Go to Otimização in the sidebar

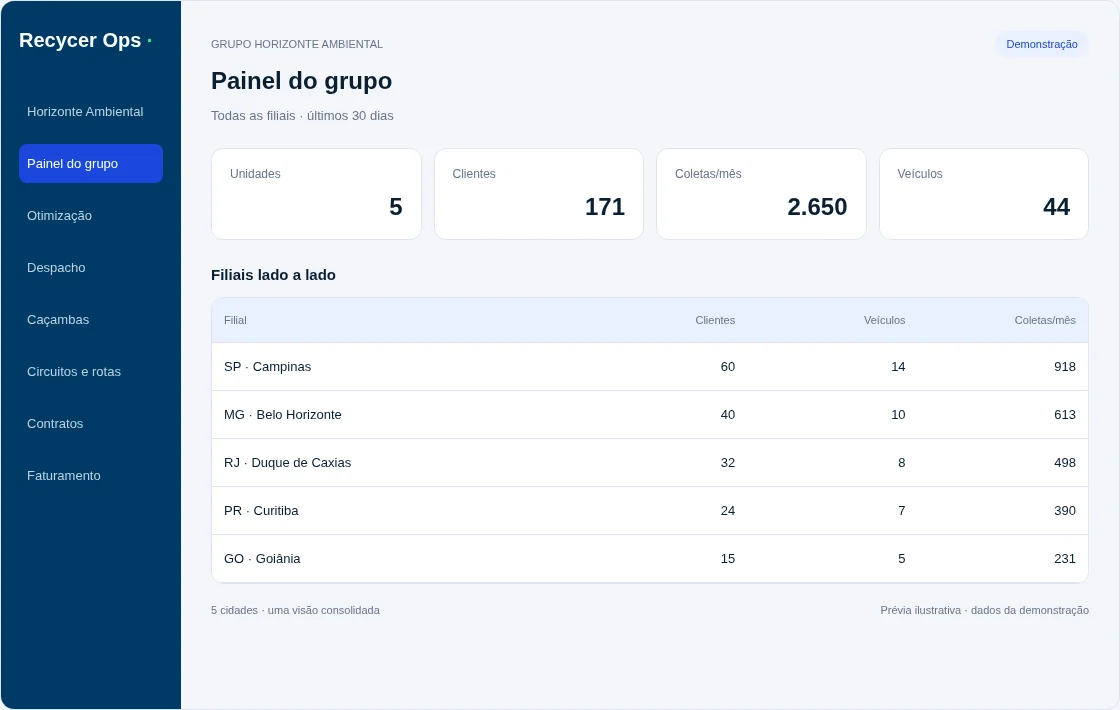[91, 216]
